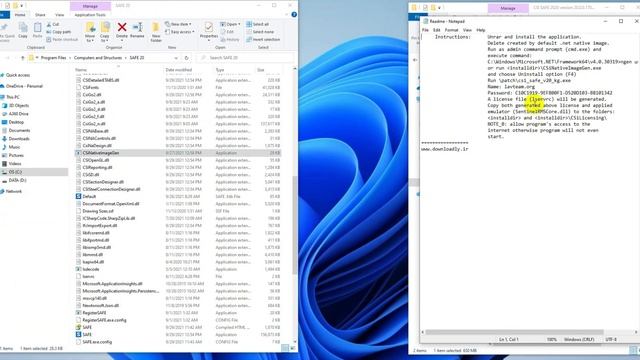640x360 pixels.
Task: Open Quick Access Toolbar dropdown in SAFE 20 window
Action: [22, 6]
